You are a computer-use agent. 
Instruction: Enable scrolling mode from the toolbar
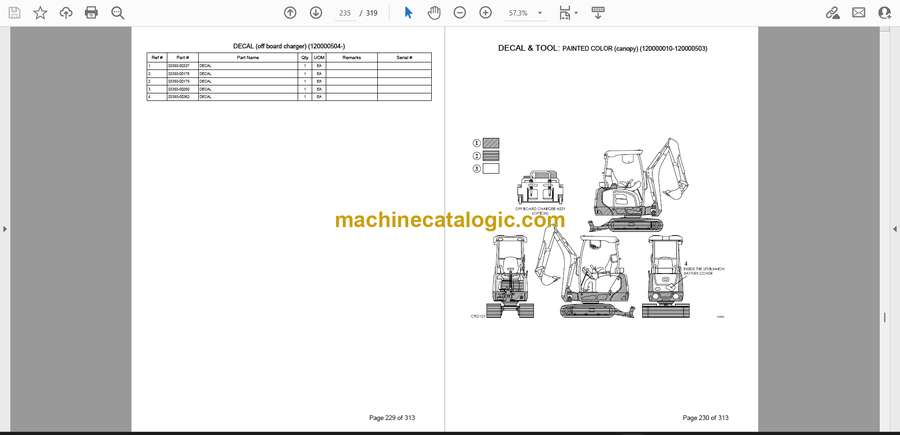click(598, 13)
